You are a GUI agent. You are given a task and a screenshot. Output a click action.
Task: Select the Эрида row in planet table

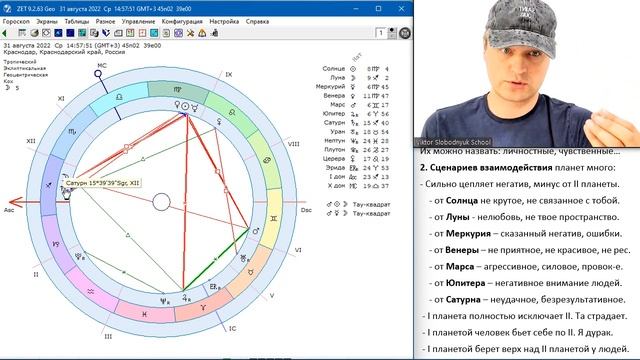(x=356, y=167)
